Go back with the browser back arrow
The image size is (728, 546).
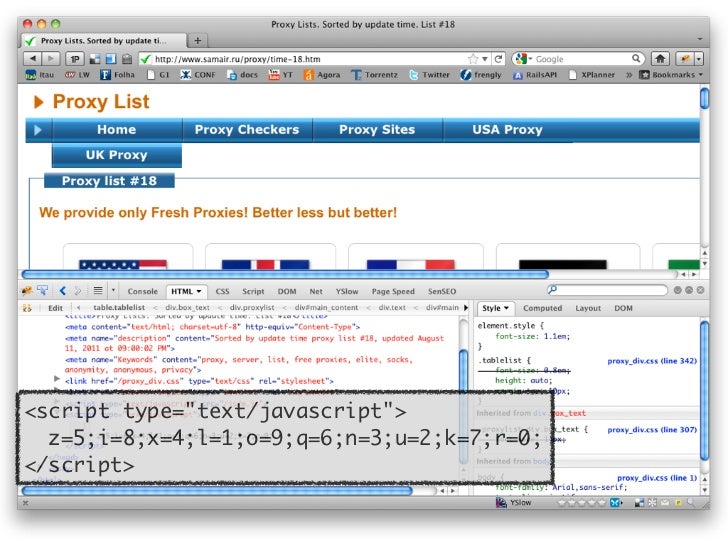click(x=32, y=58)
